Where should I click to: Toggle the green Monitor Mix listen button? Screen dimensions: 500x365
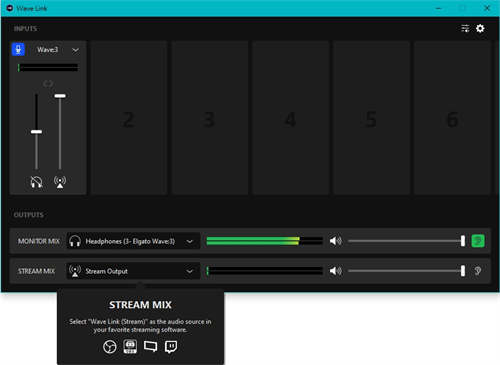coord(478,241)
